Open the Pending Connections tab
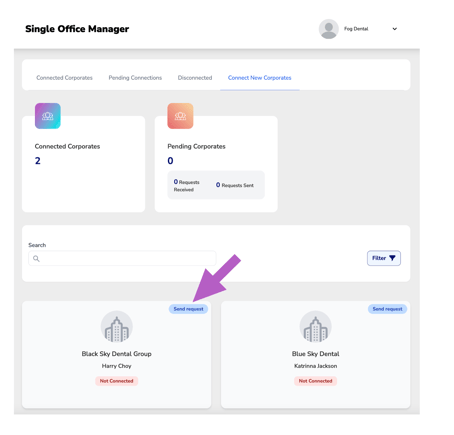 click(x=135, y=78)
